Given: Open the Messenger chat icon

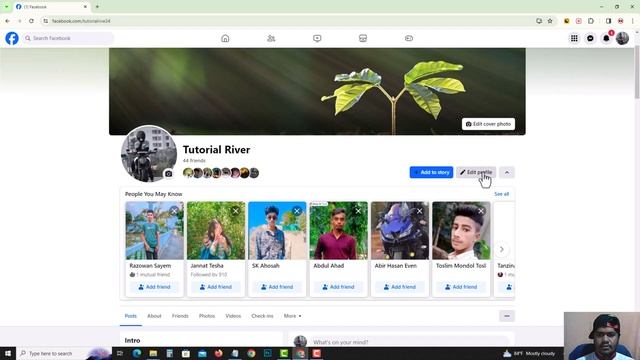Looking at the screenshot, I should (590, 38).
